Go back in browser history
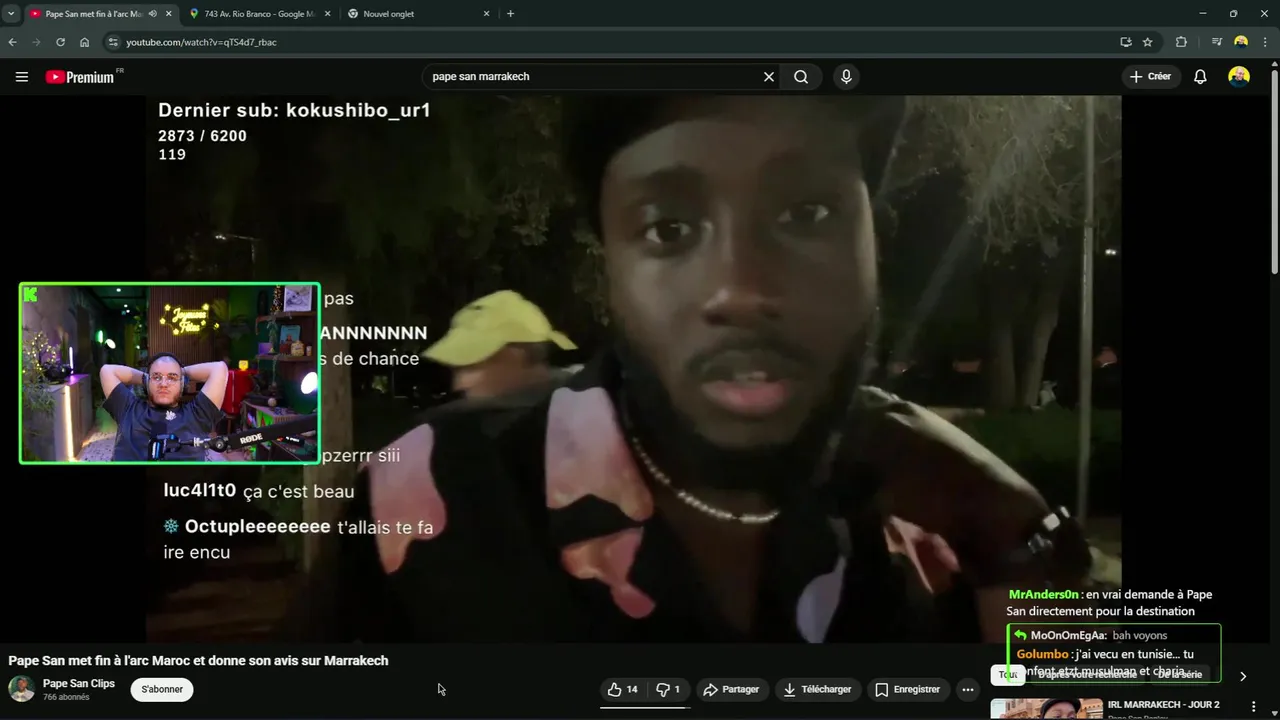Image resolution: width=1280 pixels, height=720 pixels. coord(12,42)
